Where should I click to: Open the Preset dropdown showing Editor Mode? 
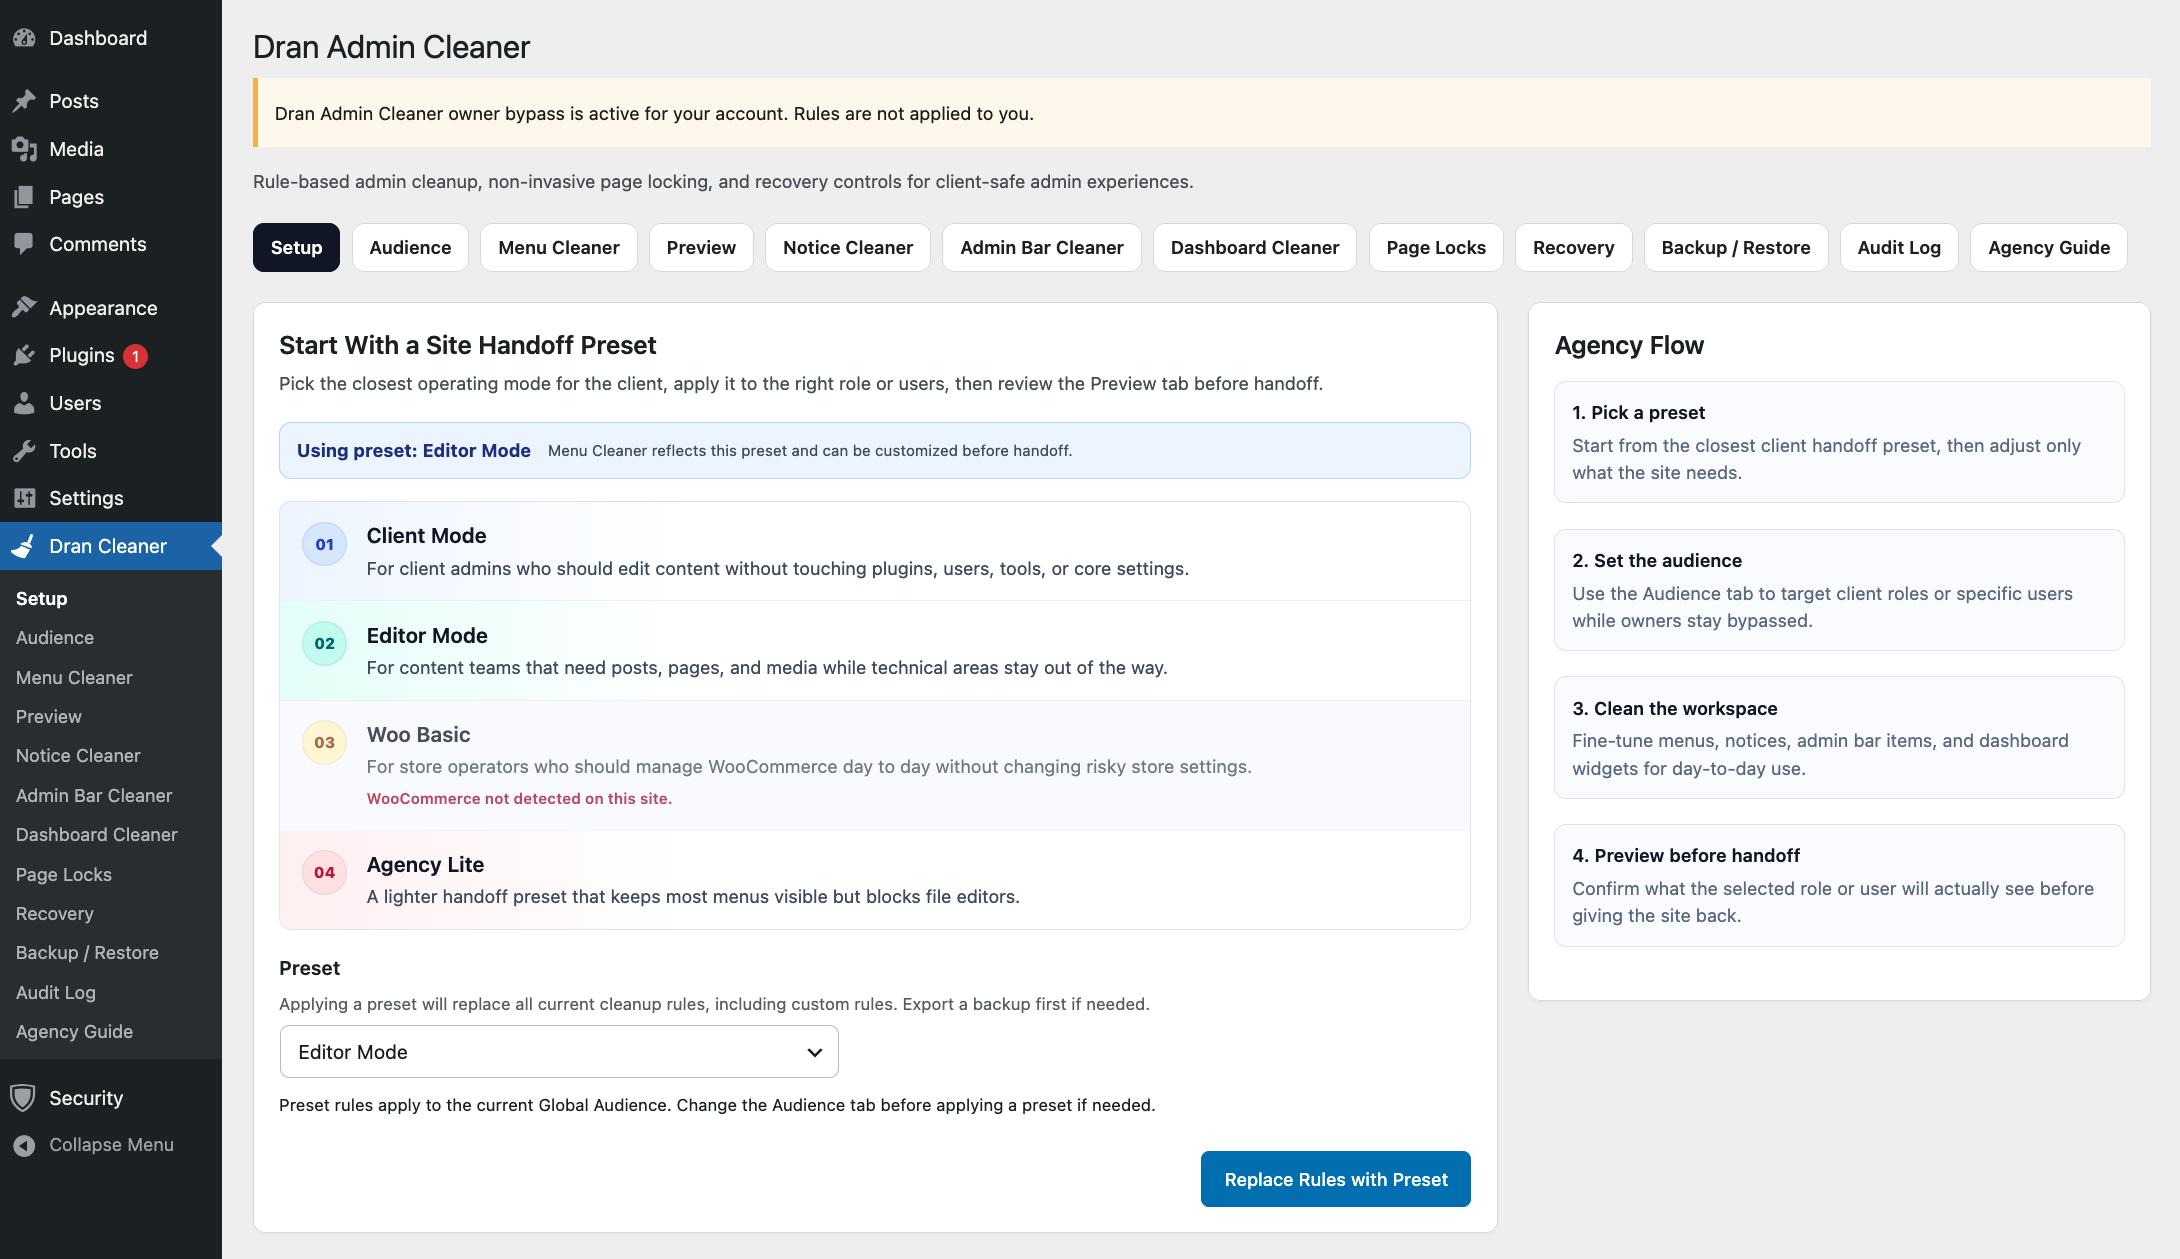pyautogui.click(x=559, y=1052)
